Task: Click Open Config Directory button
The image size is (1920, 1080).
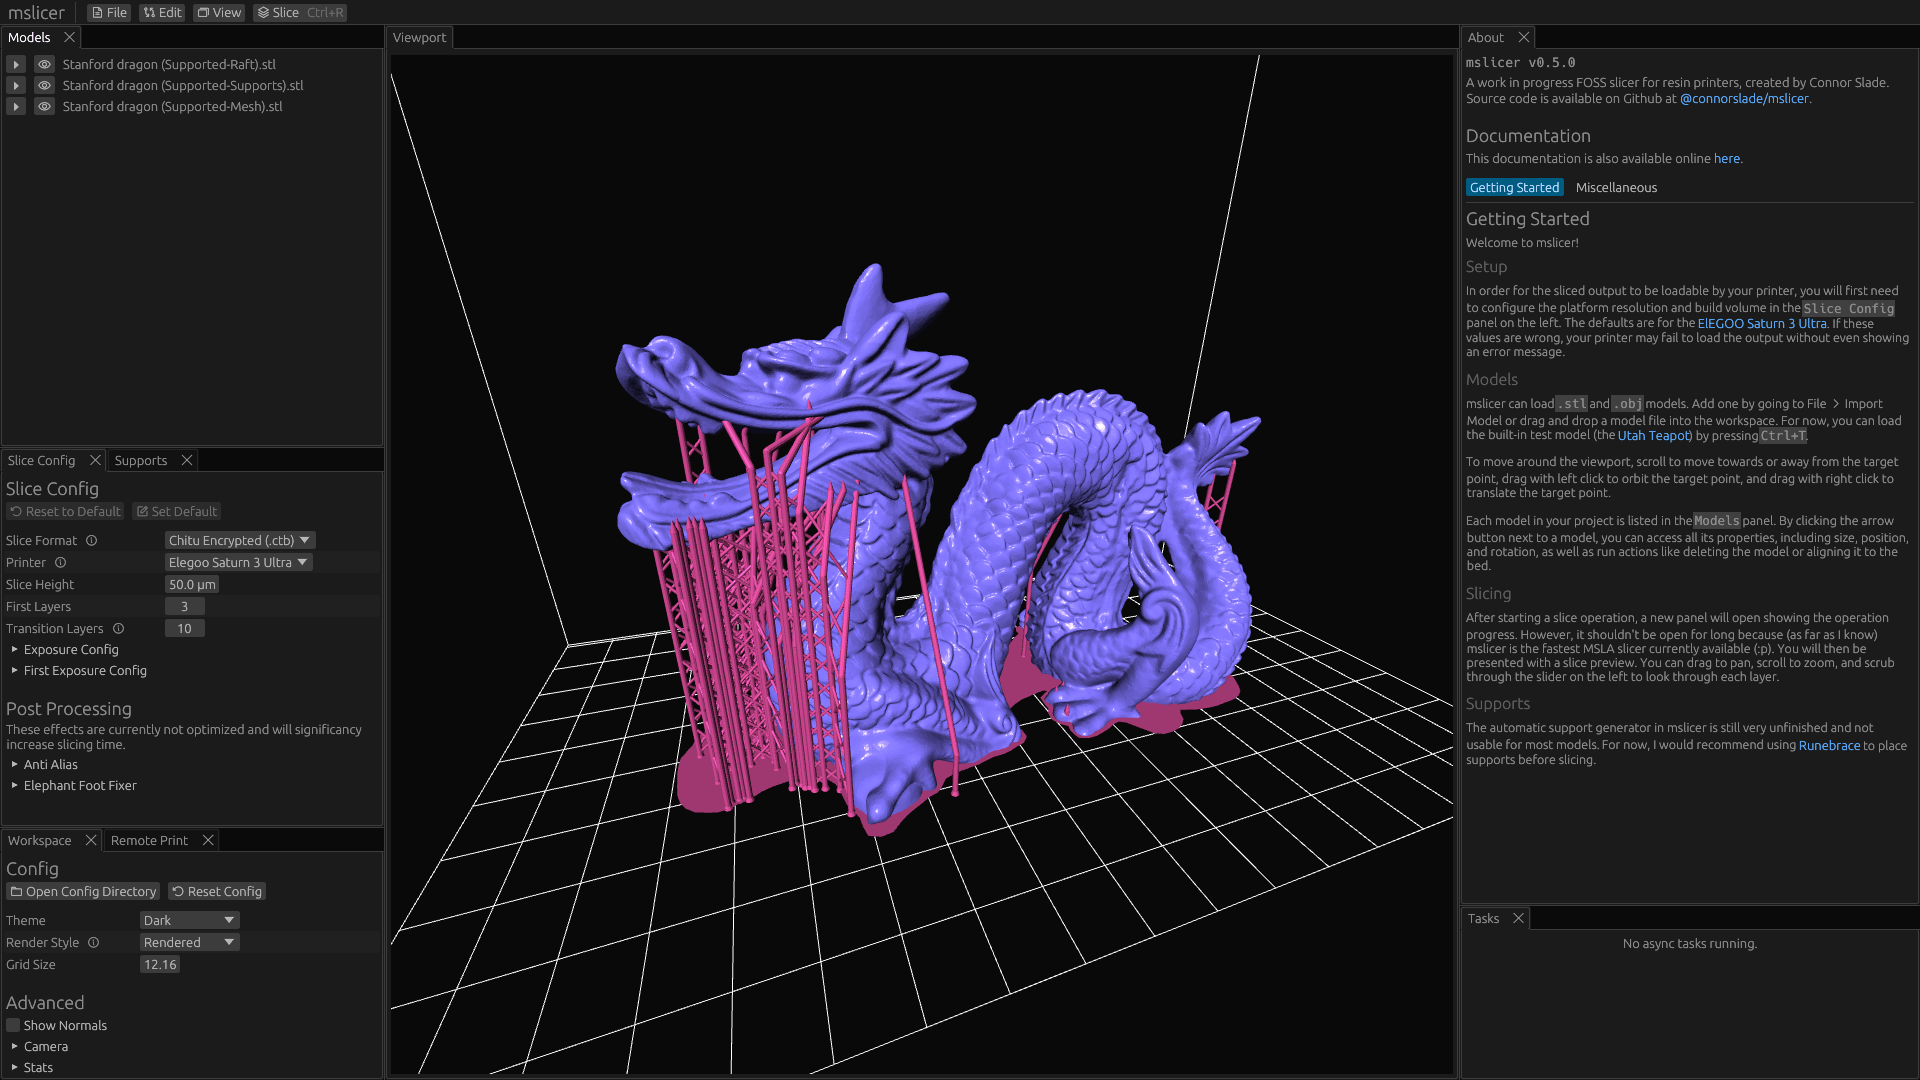Action: (83, 892)
